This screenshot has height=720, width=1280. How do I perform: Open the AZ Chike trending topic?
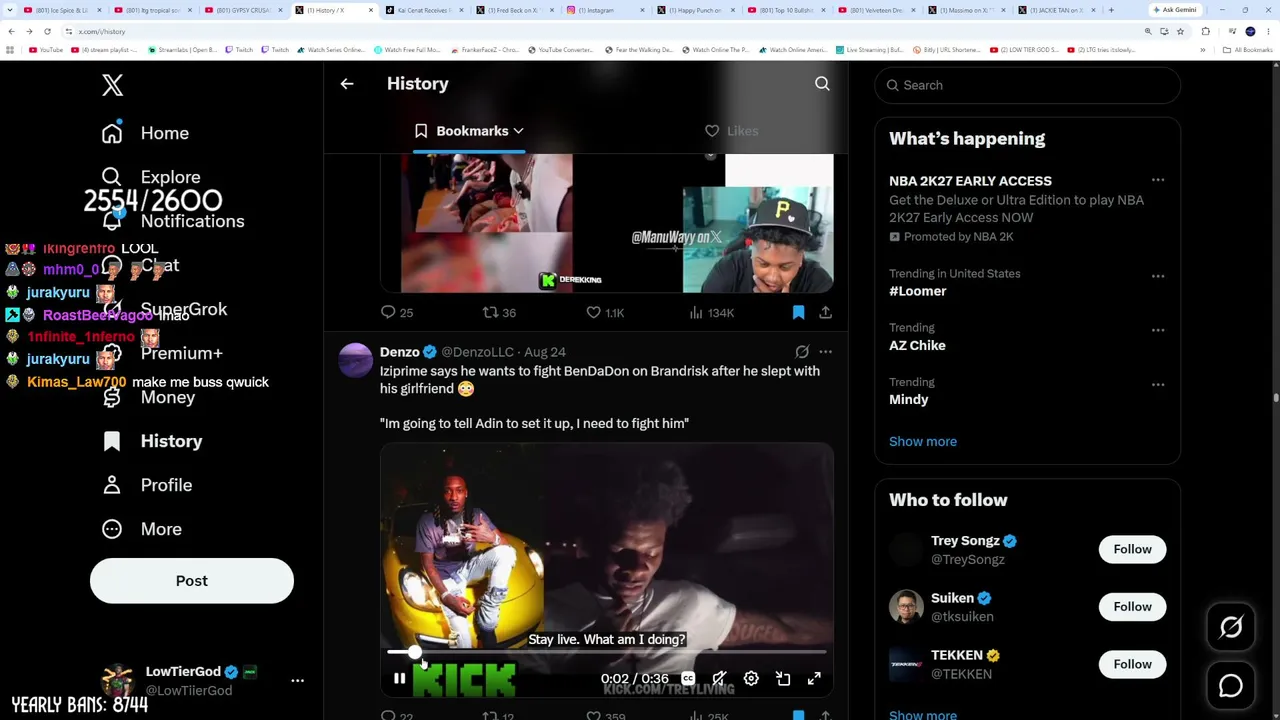(917, 345)
